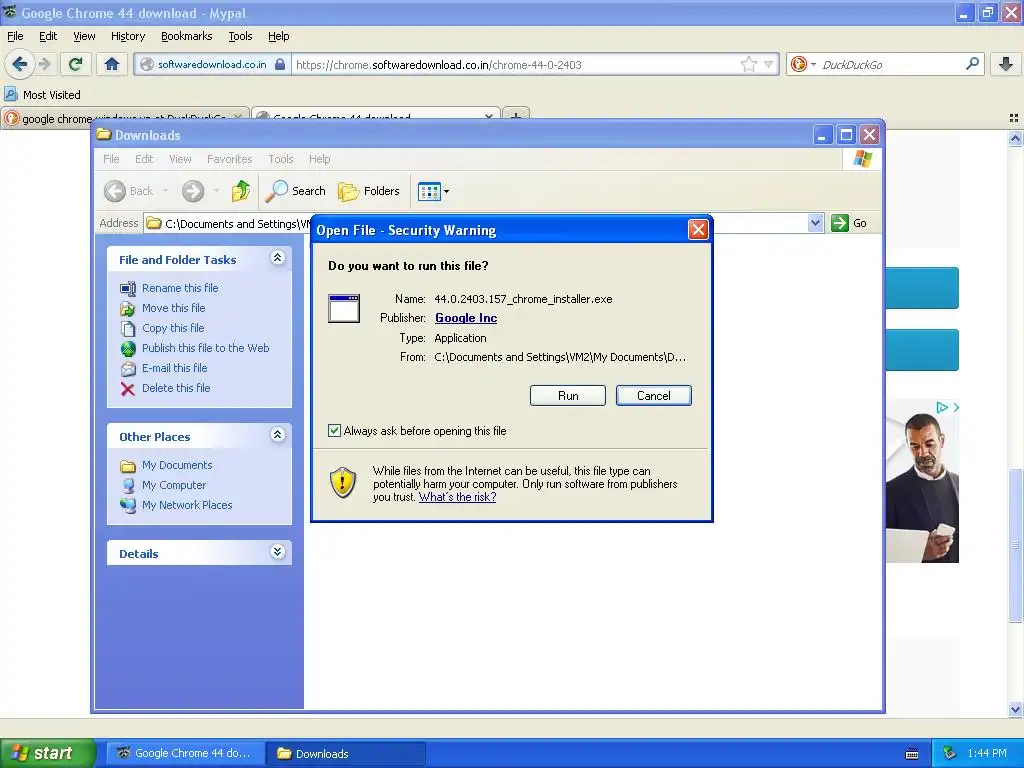Screen dimensions: 1024x768
Task: Untick Always ask before opening this file
Action: 334,430
